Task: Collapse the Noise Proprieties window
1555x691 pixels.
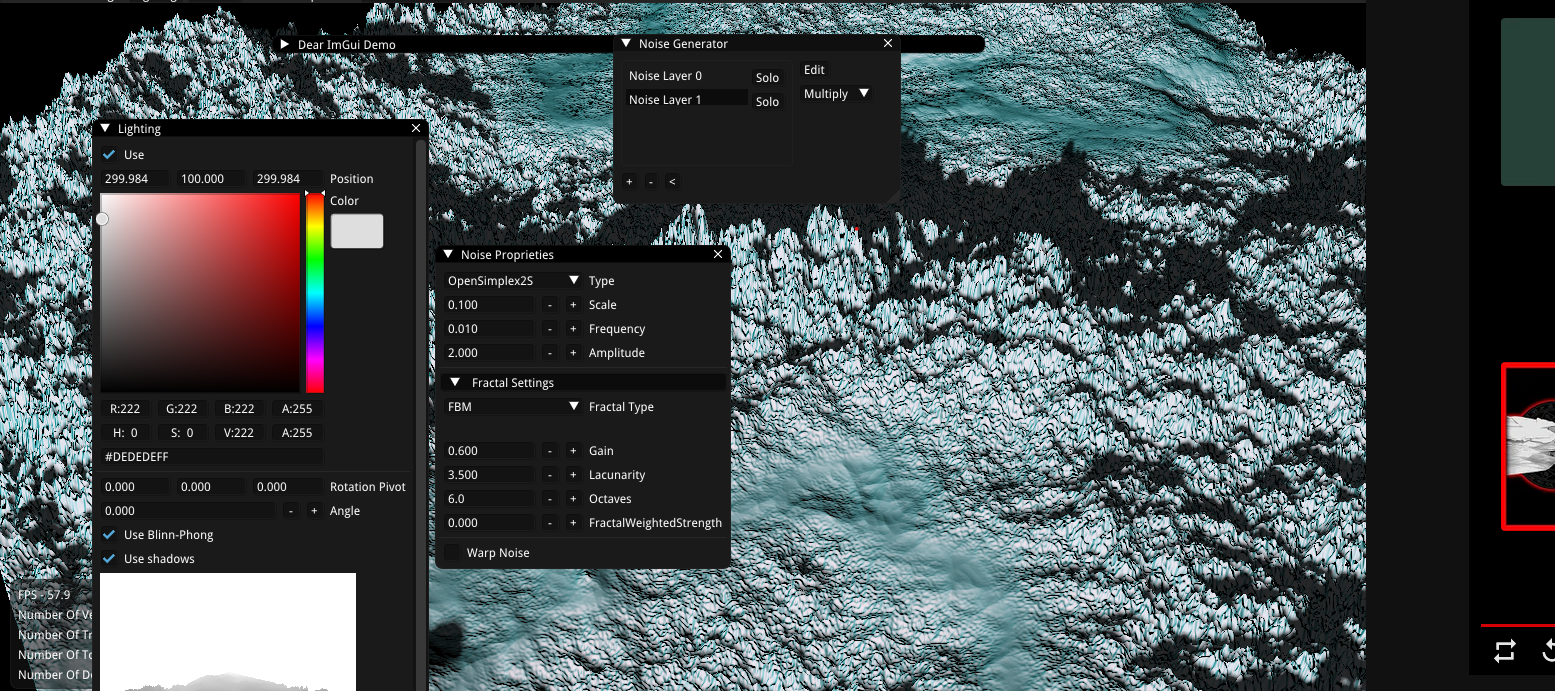Action: tap(448, 255)
